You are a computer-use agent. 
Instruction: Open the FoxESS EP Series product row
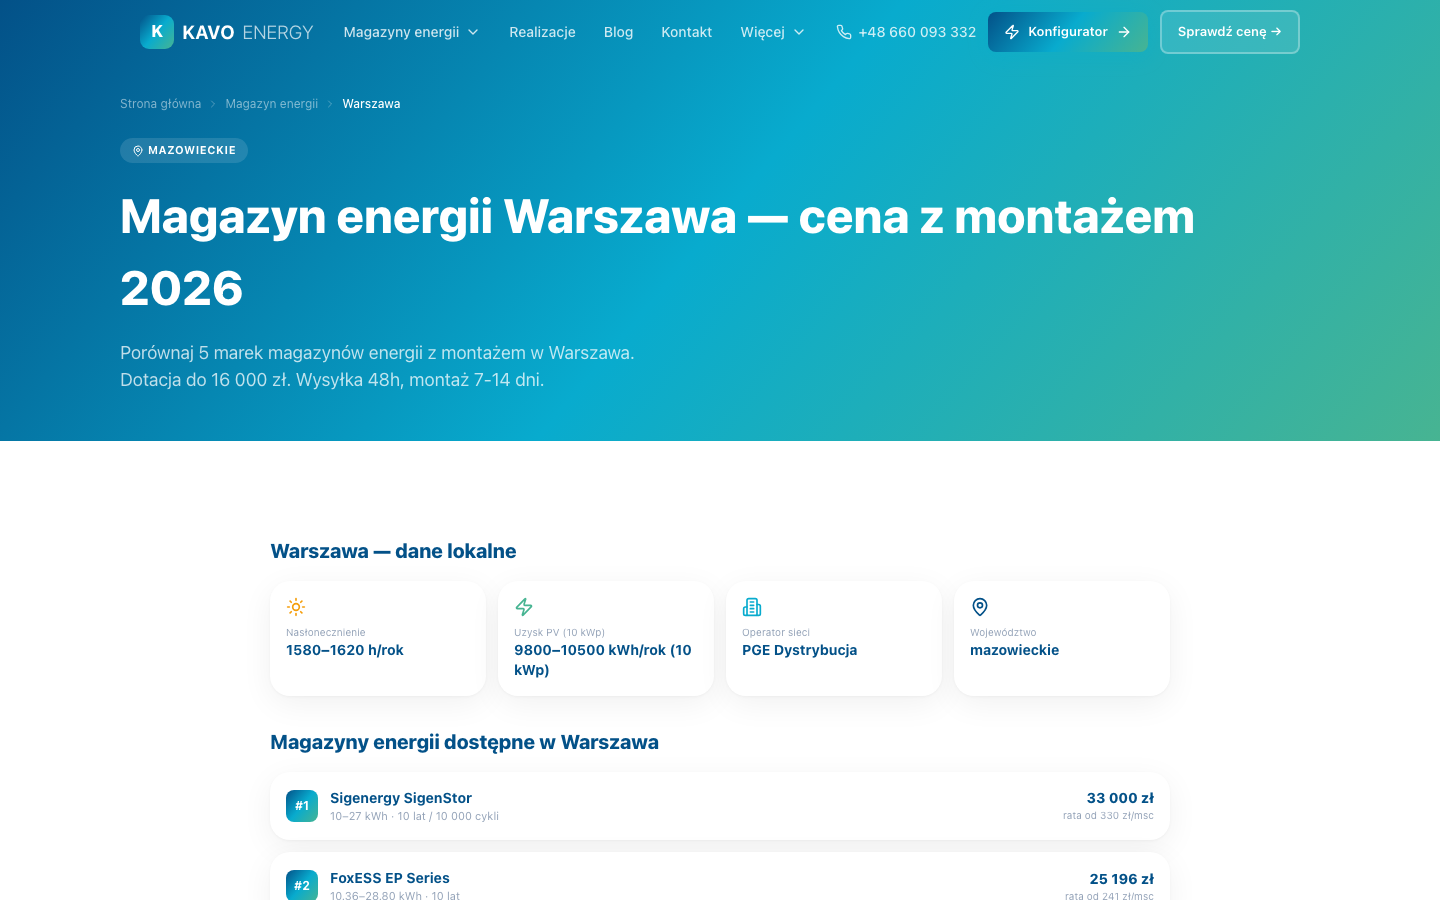pos(720,878)
